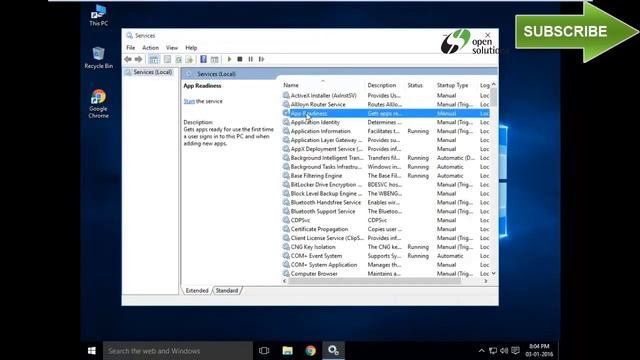Click the gear icon beside Base Filtering Engine
This screenshot has height=360, width=640.
click(x=286, y=176)
